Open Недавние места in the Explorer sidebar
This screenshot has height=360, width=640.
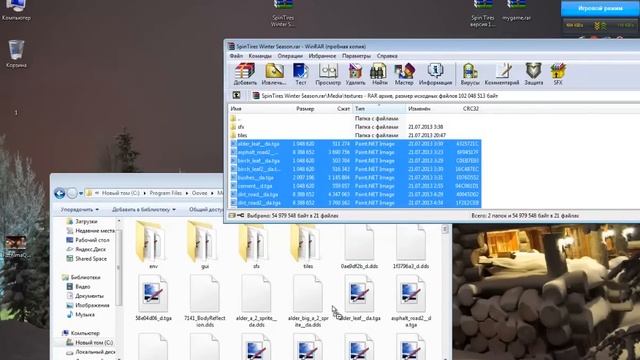click(90, 231)
